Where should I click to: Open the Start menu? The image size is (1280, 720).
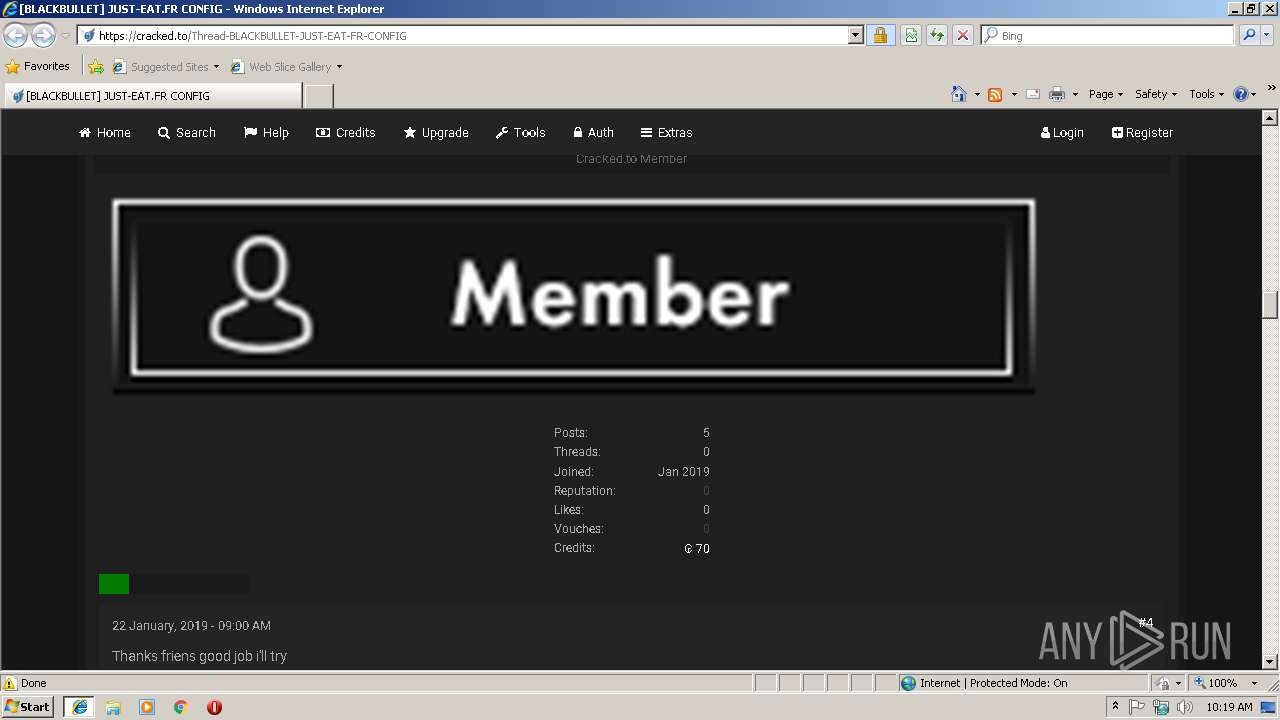point(28,707)
